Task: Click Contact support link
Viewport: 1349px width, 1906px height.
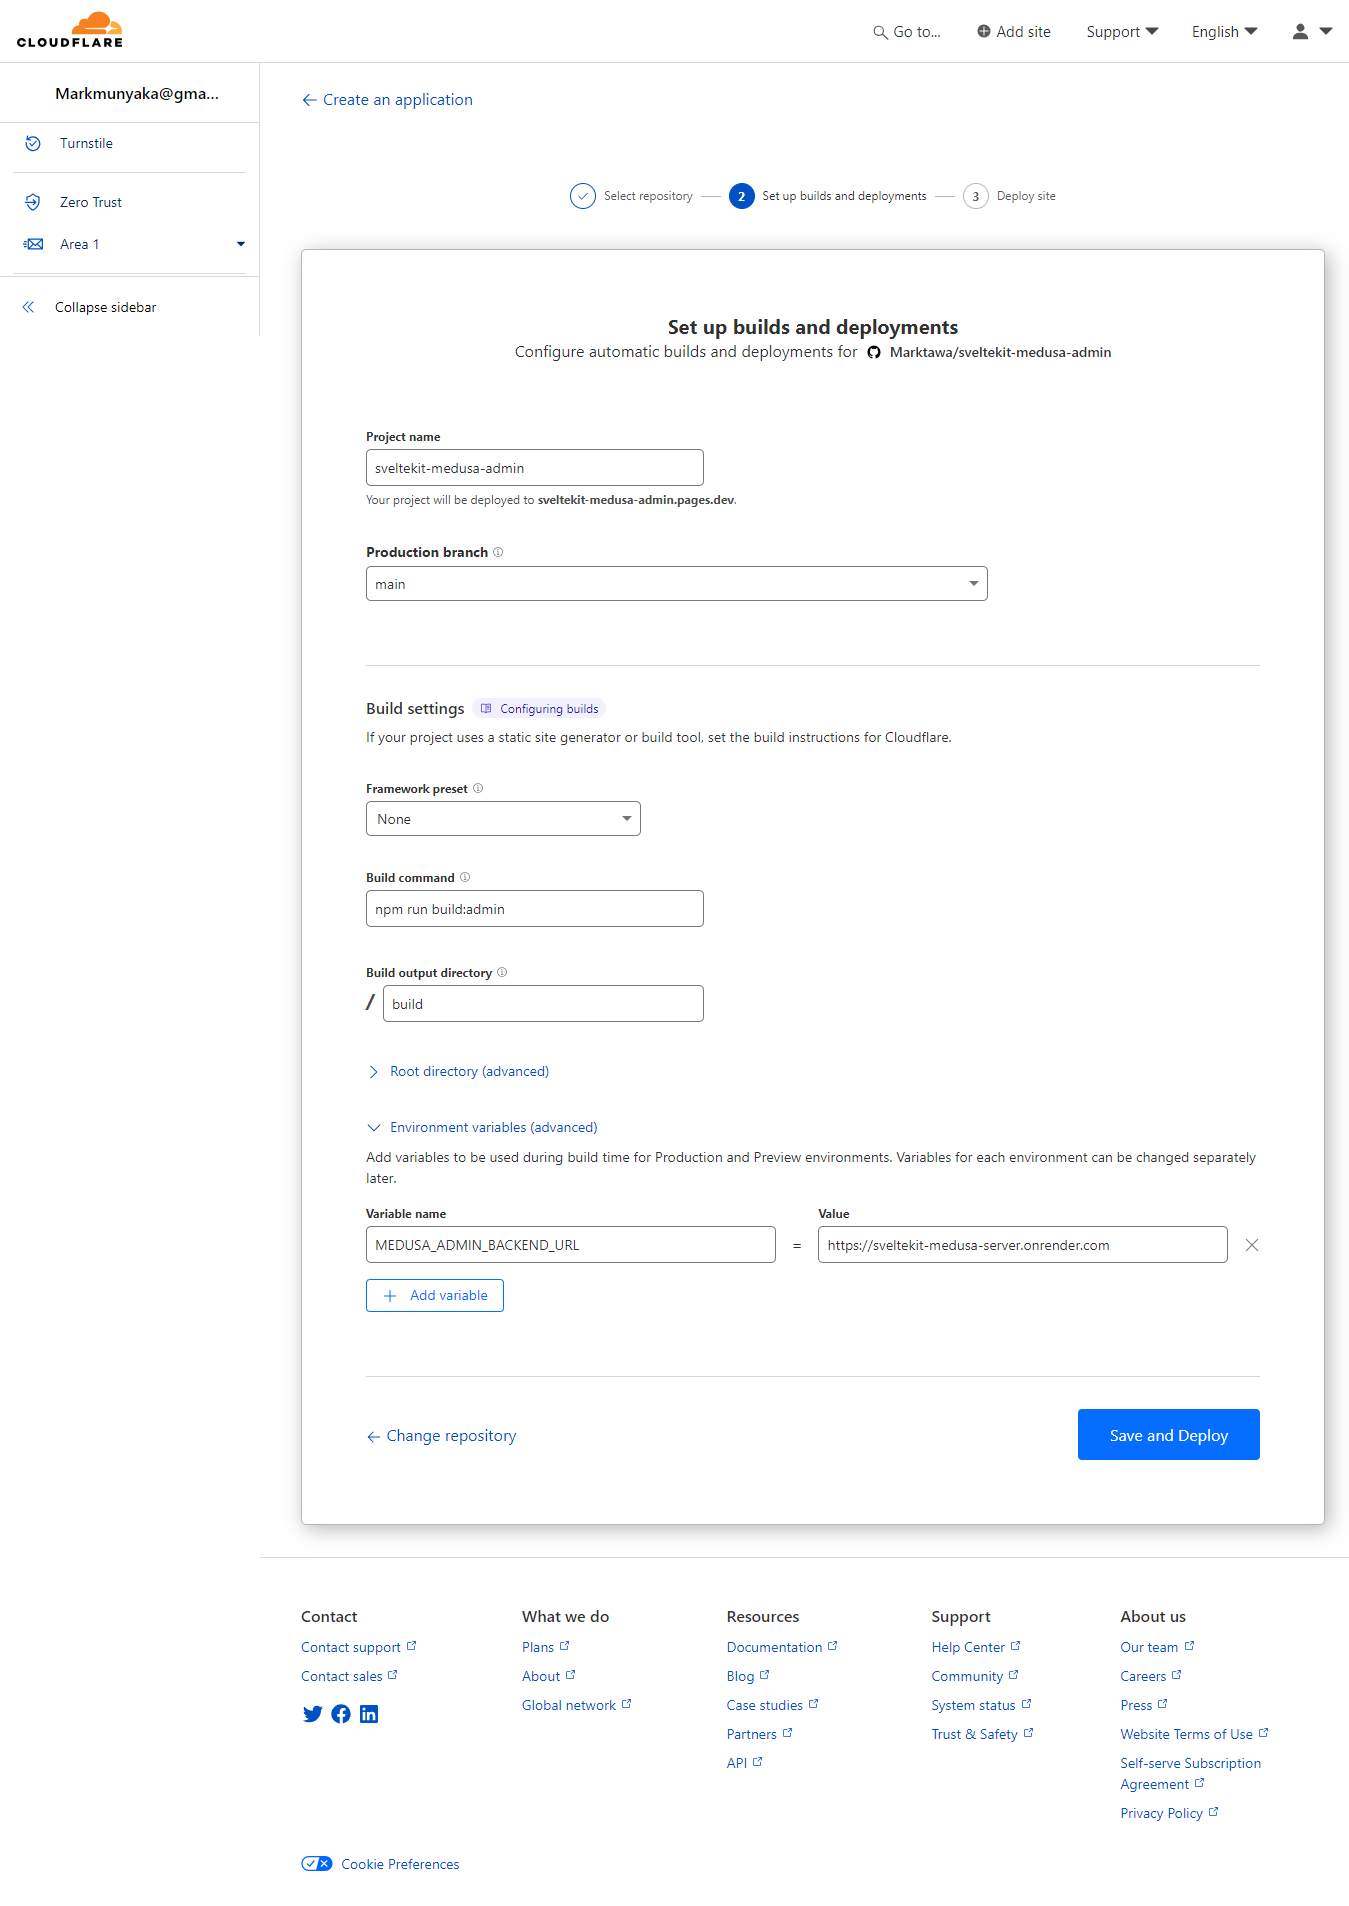Action: (x=358, y=1647)
